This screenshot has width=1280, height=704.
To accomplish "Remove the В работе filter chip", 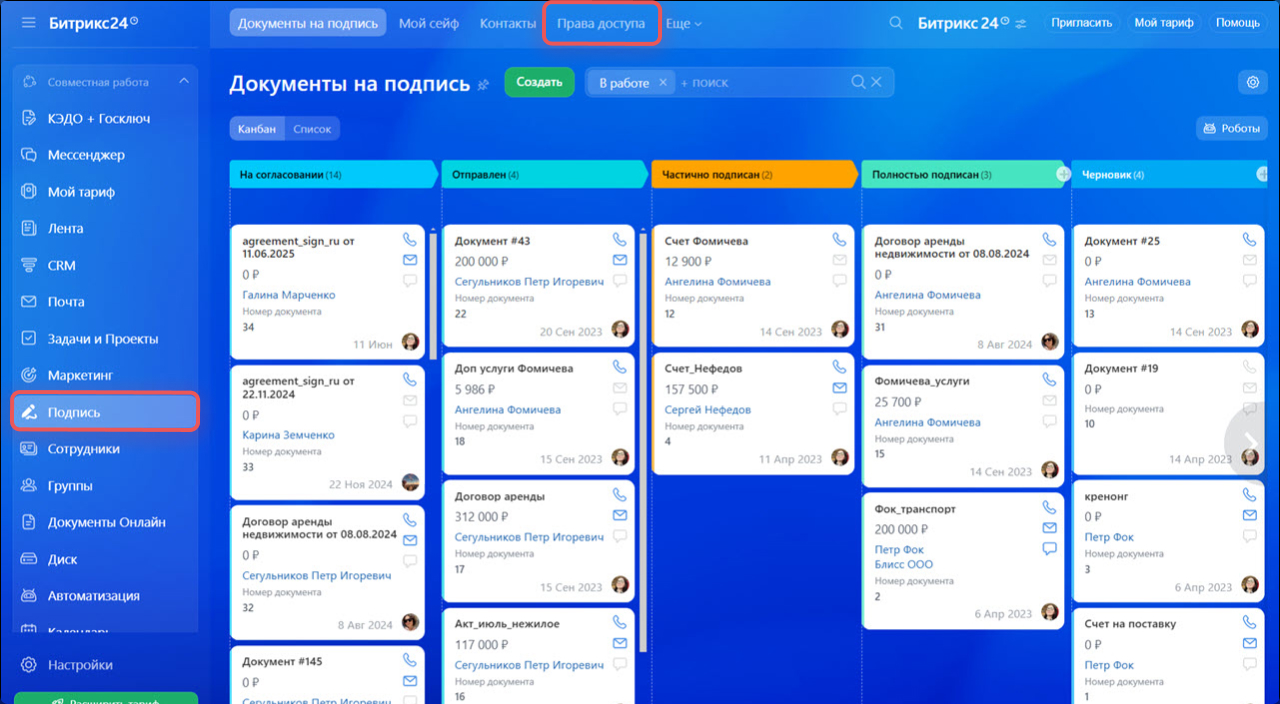I will pyautogui.click(x=662, y=83).
